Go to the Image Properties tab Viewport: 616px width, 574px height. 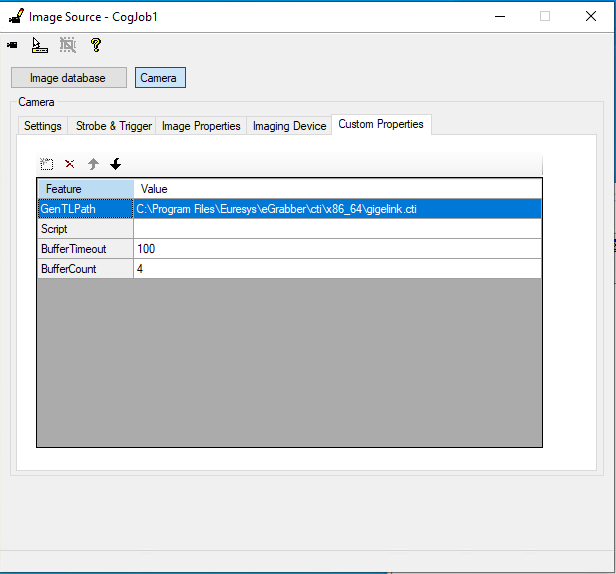pyautogui.click(x=201, y=126)
